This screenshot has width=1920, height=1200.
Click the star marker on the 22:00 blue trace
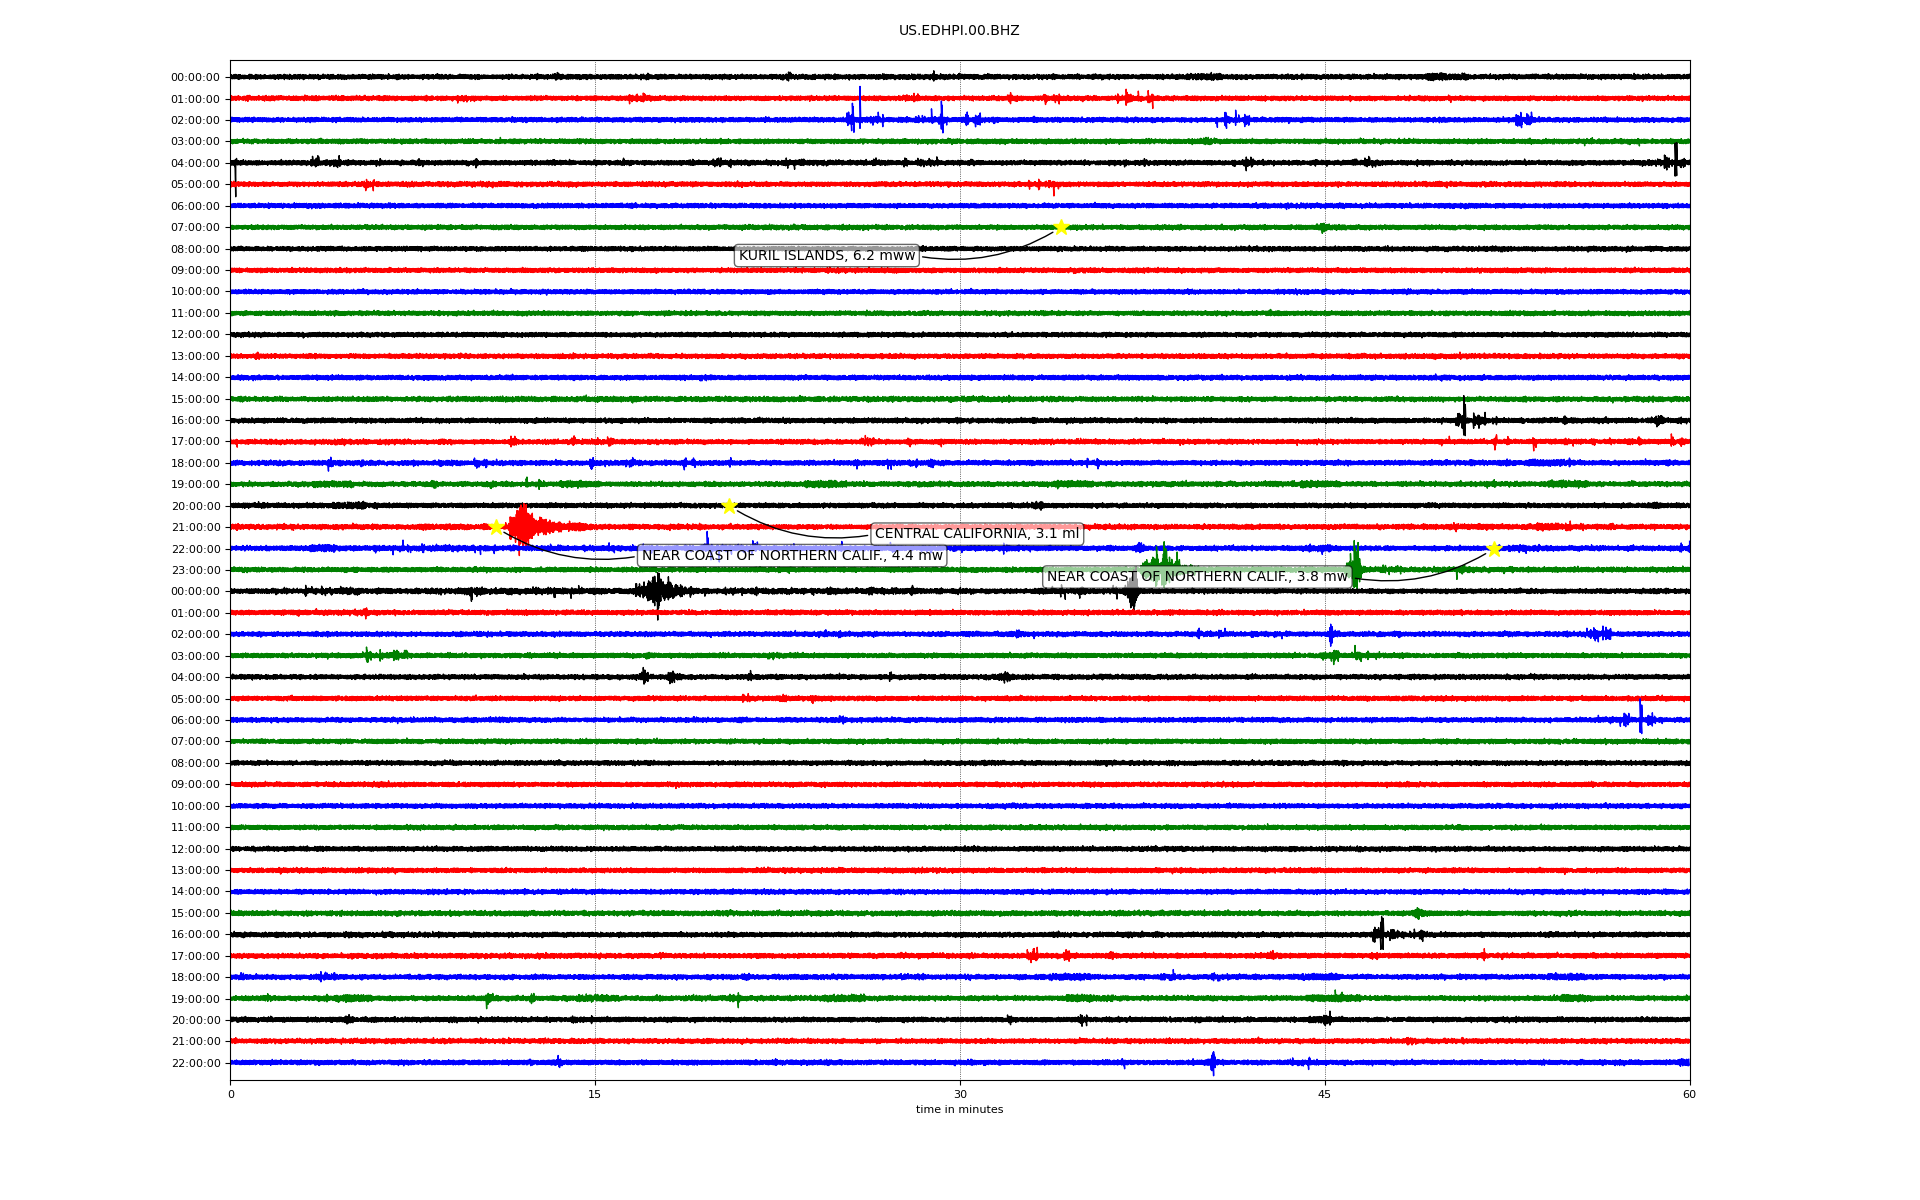(x=1493, y=549)
